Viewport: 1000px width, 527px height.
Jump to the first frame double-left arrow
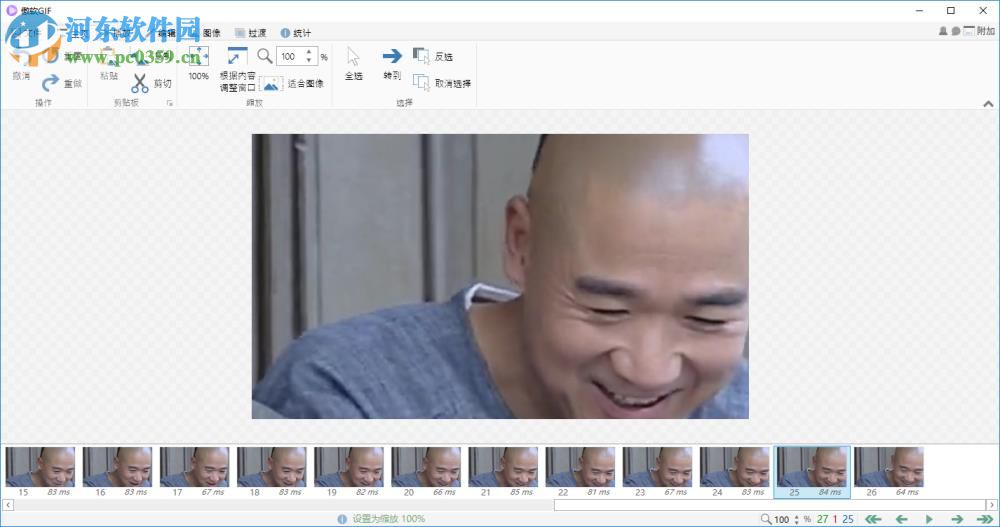(x=873, y=519)
